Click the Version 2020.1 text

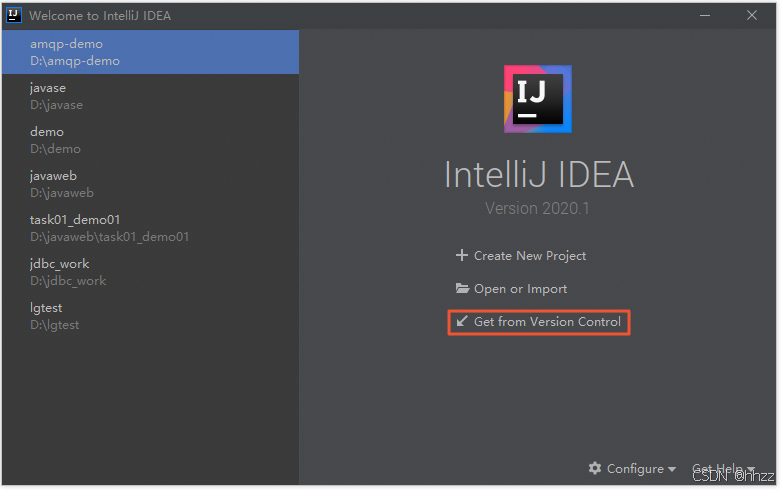537,208
